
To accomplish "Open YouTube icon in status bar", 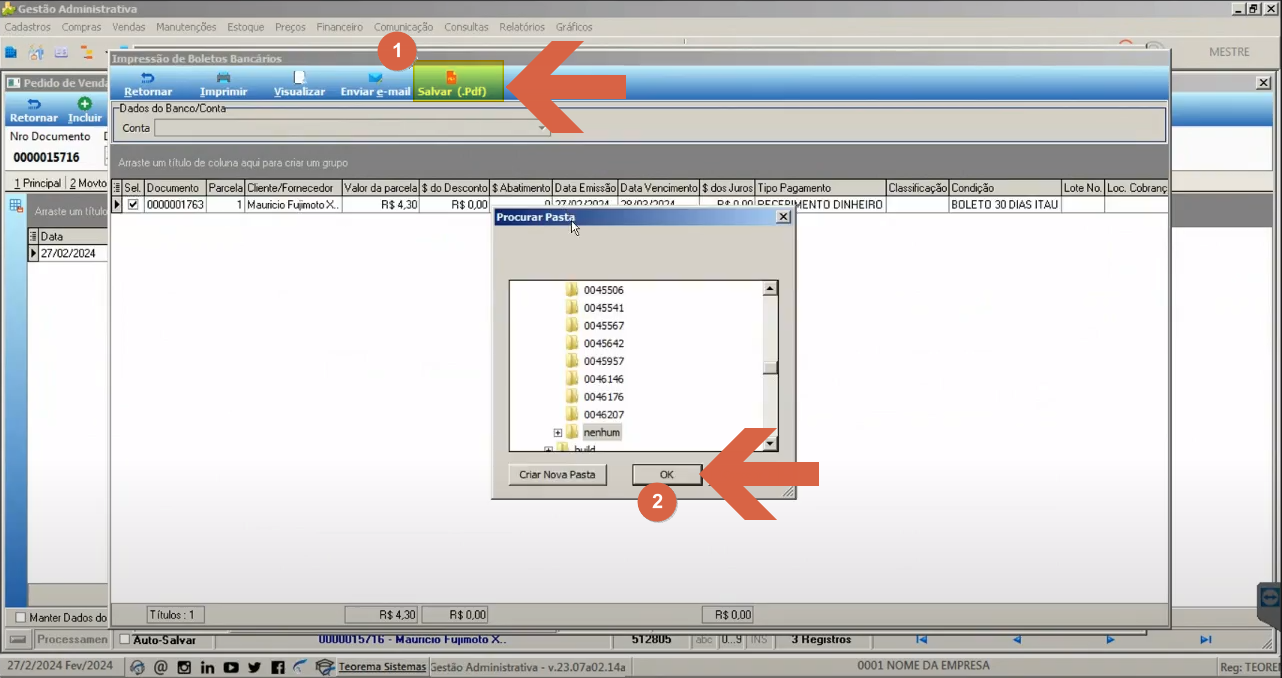I will [231, 667].
